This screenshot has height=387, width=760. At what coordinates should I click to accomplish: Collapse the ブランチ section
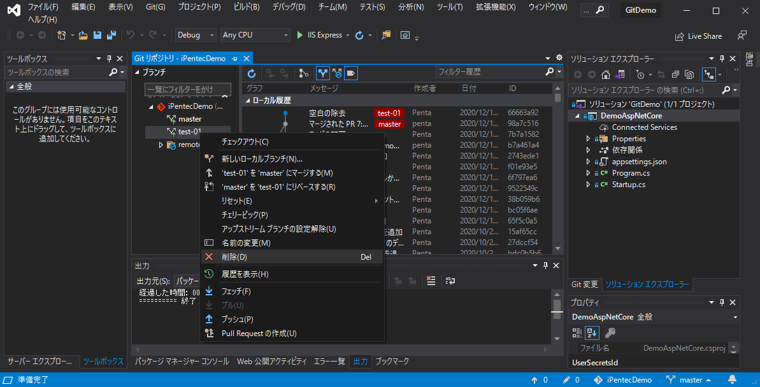click(137, 72)
